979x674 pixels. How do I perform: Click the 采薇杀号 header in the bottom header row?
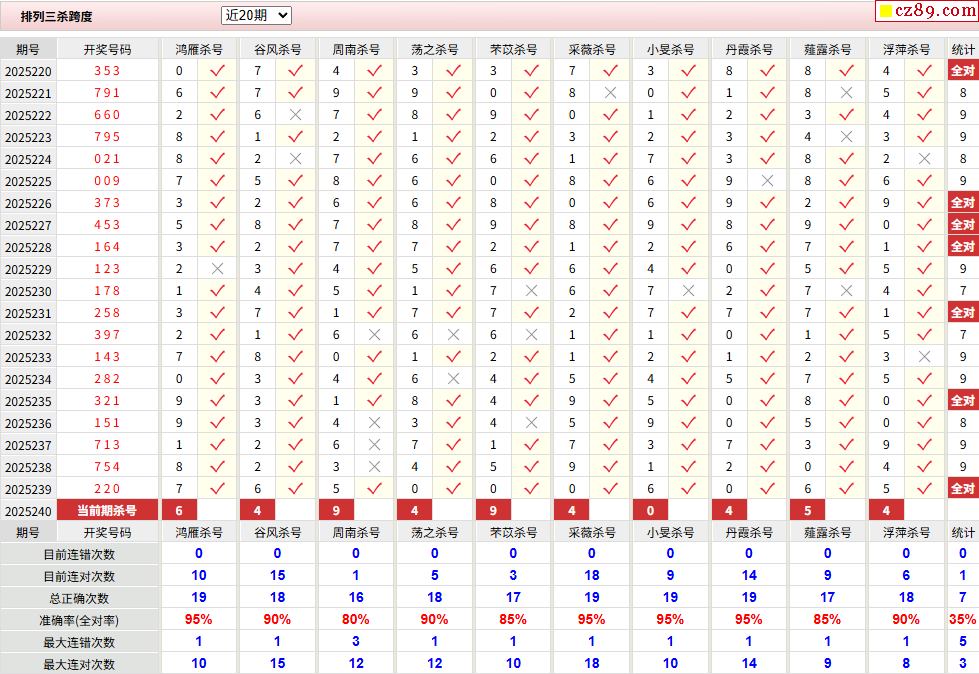pos(592,532)
